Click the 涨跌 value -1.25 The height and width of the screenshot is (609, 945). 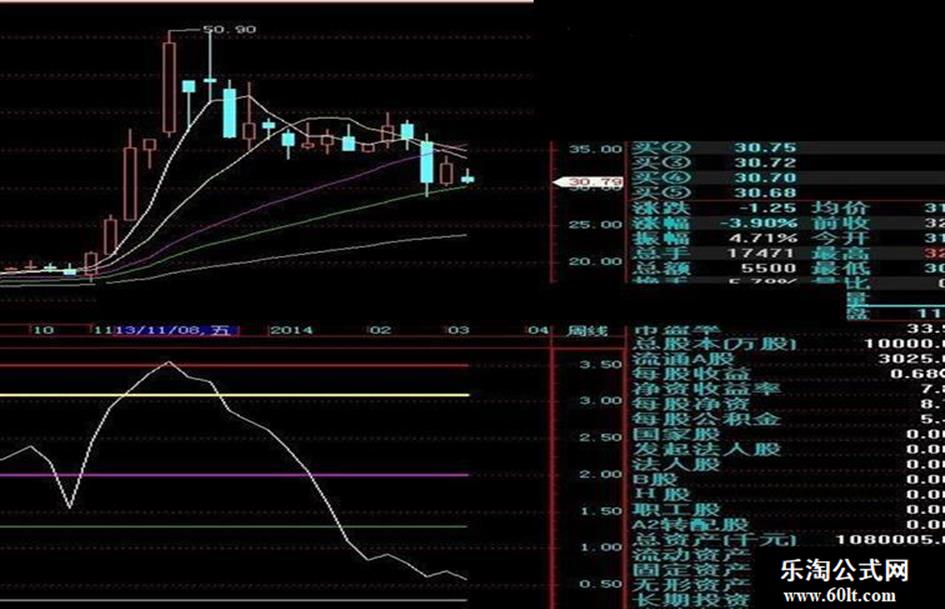point(767,208)
